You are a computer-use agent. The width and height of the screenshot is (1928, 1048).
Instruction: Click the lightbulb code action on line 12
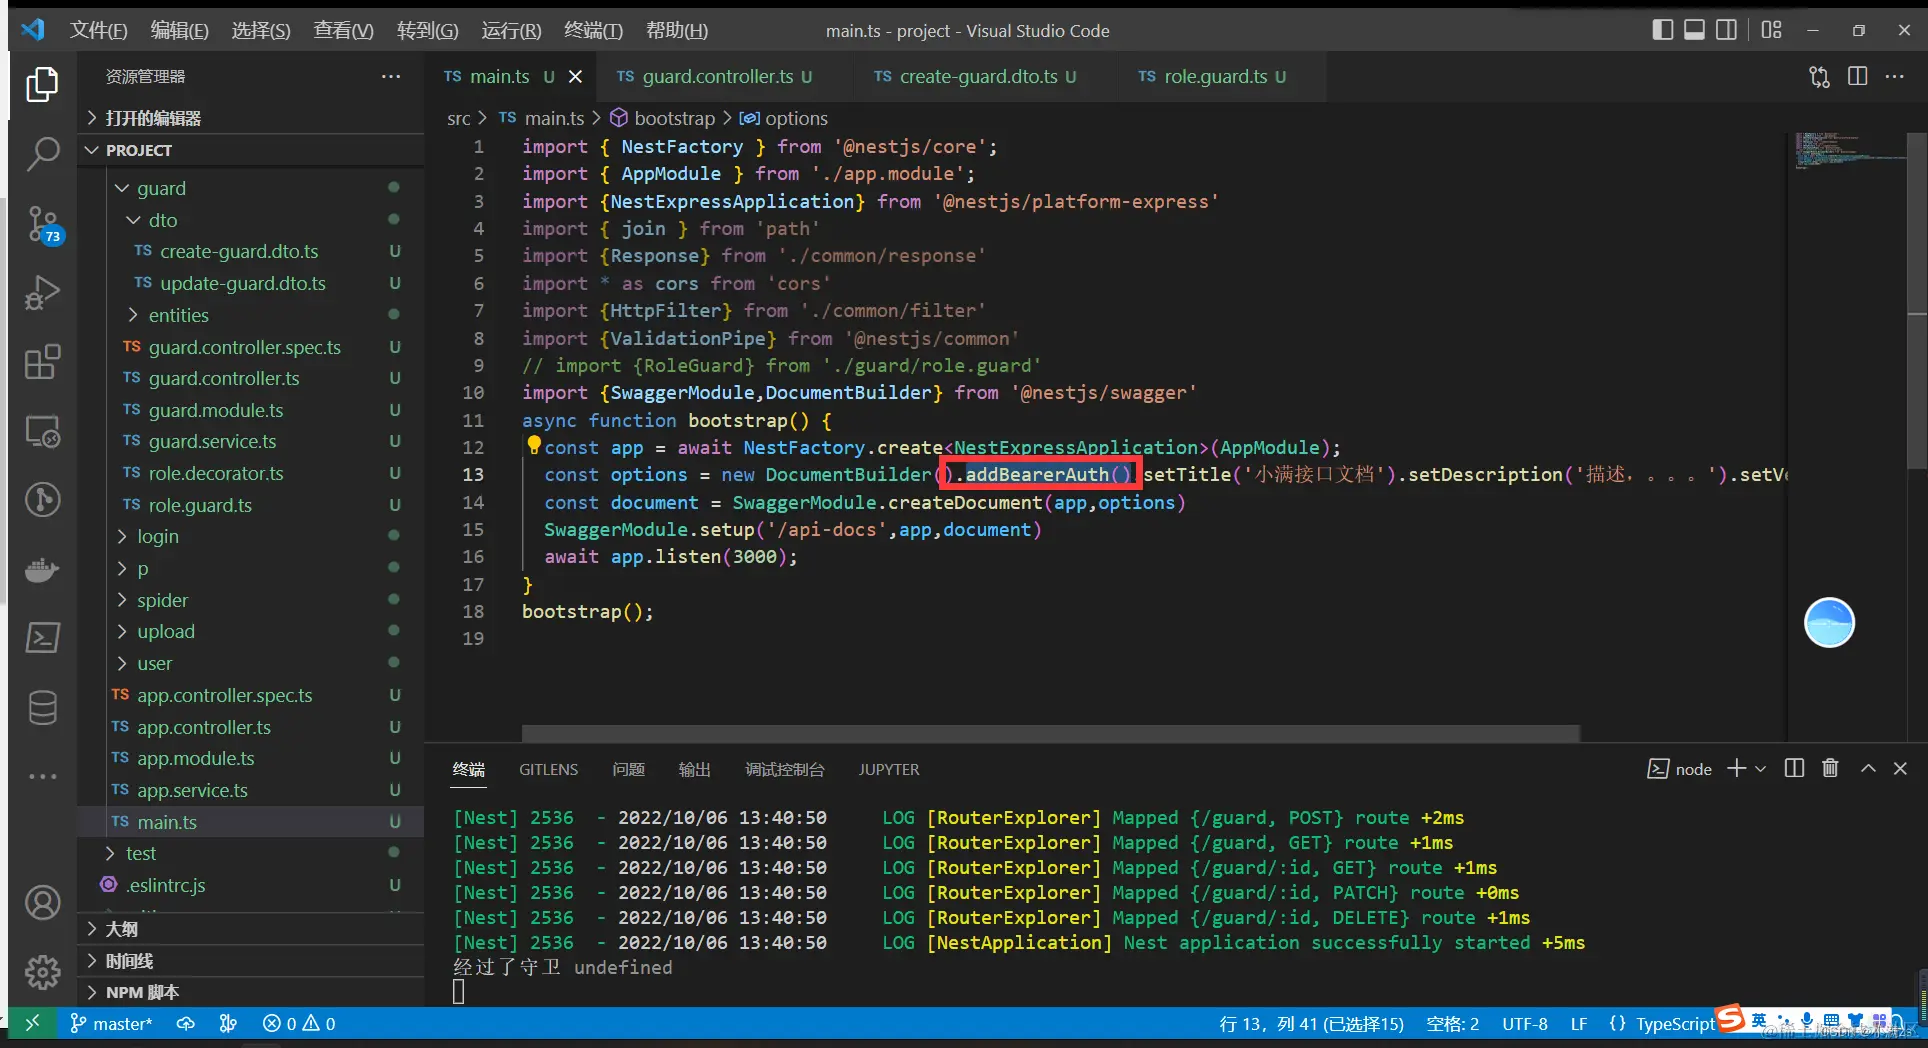pyautogui.click(x=533, y=445)
